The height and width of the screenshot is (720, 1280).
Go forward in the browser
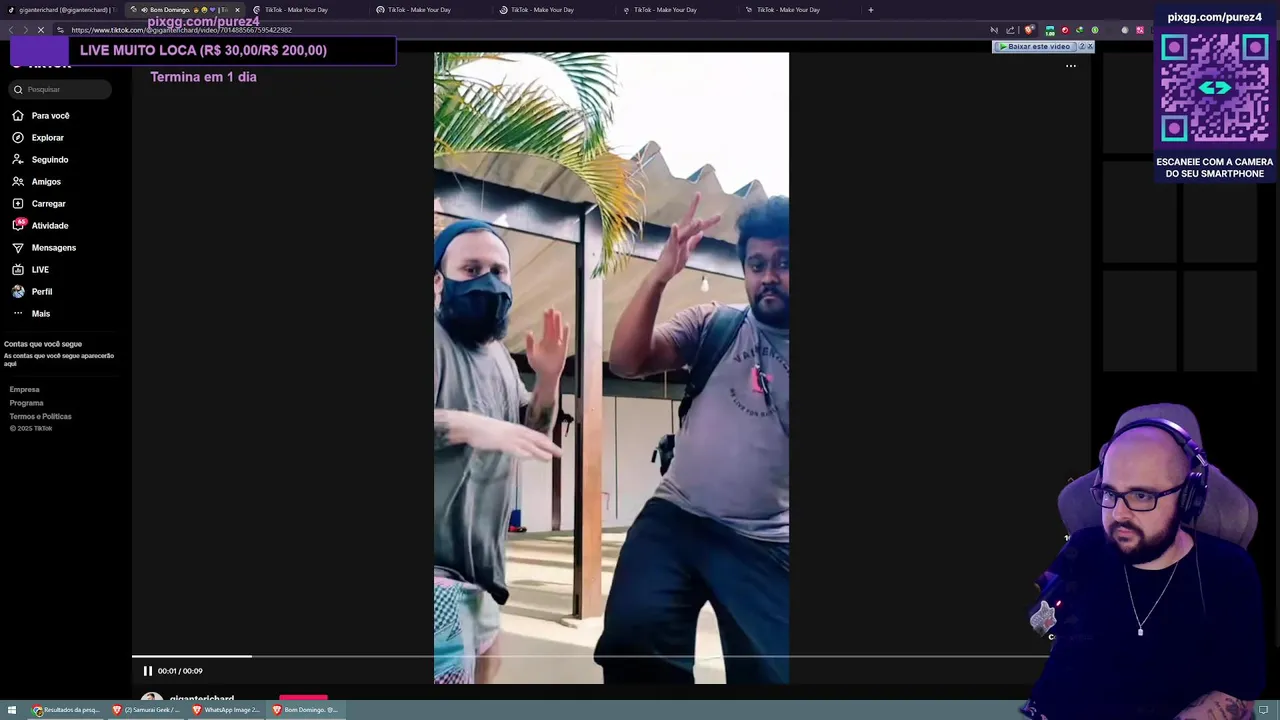pyautogui.click(x=25, y=30)
